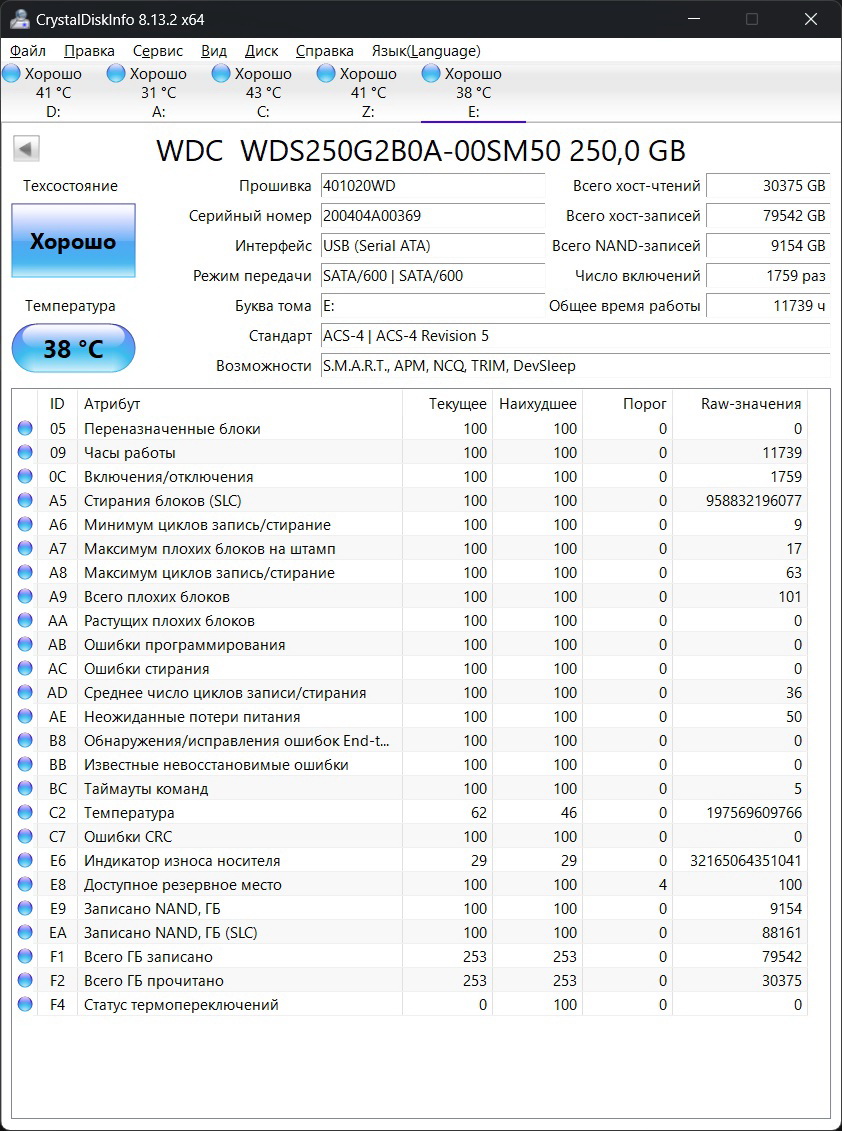Click status orb for Доступное резервное место row
Screen dimensions: 844x1131
point(25,884)
